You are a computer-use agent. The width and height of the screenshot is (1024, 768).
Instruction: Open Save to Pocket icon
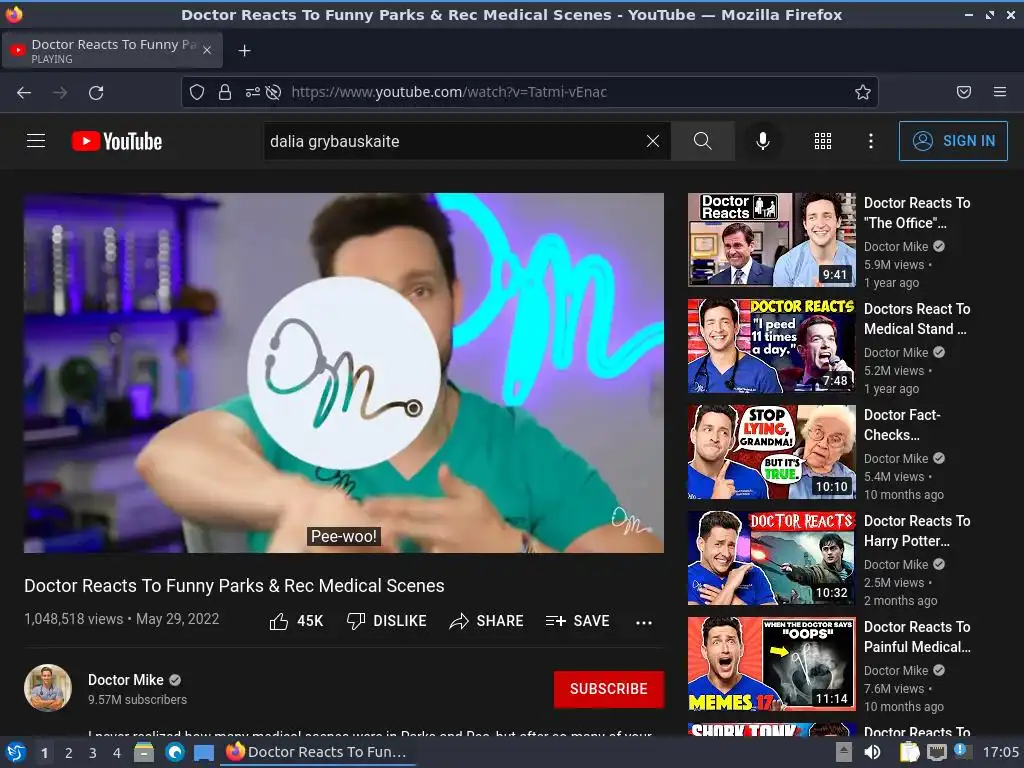click(x=964, y=92)
